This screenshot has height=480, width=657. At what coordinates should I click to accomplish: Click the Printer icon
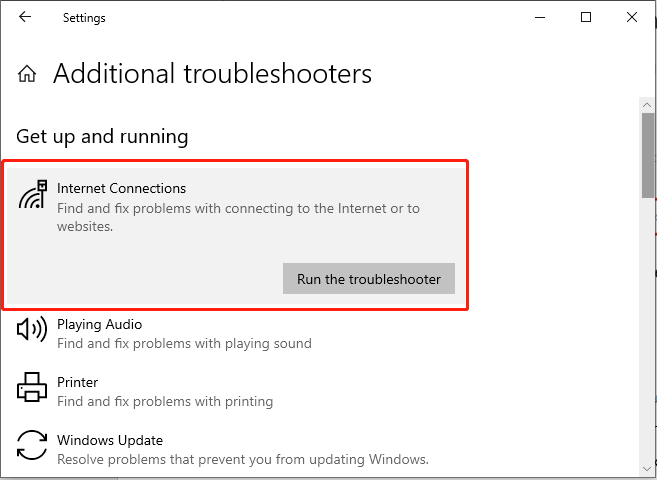(32, 387)
